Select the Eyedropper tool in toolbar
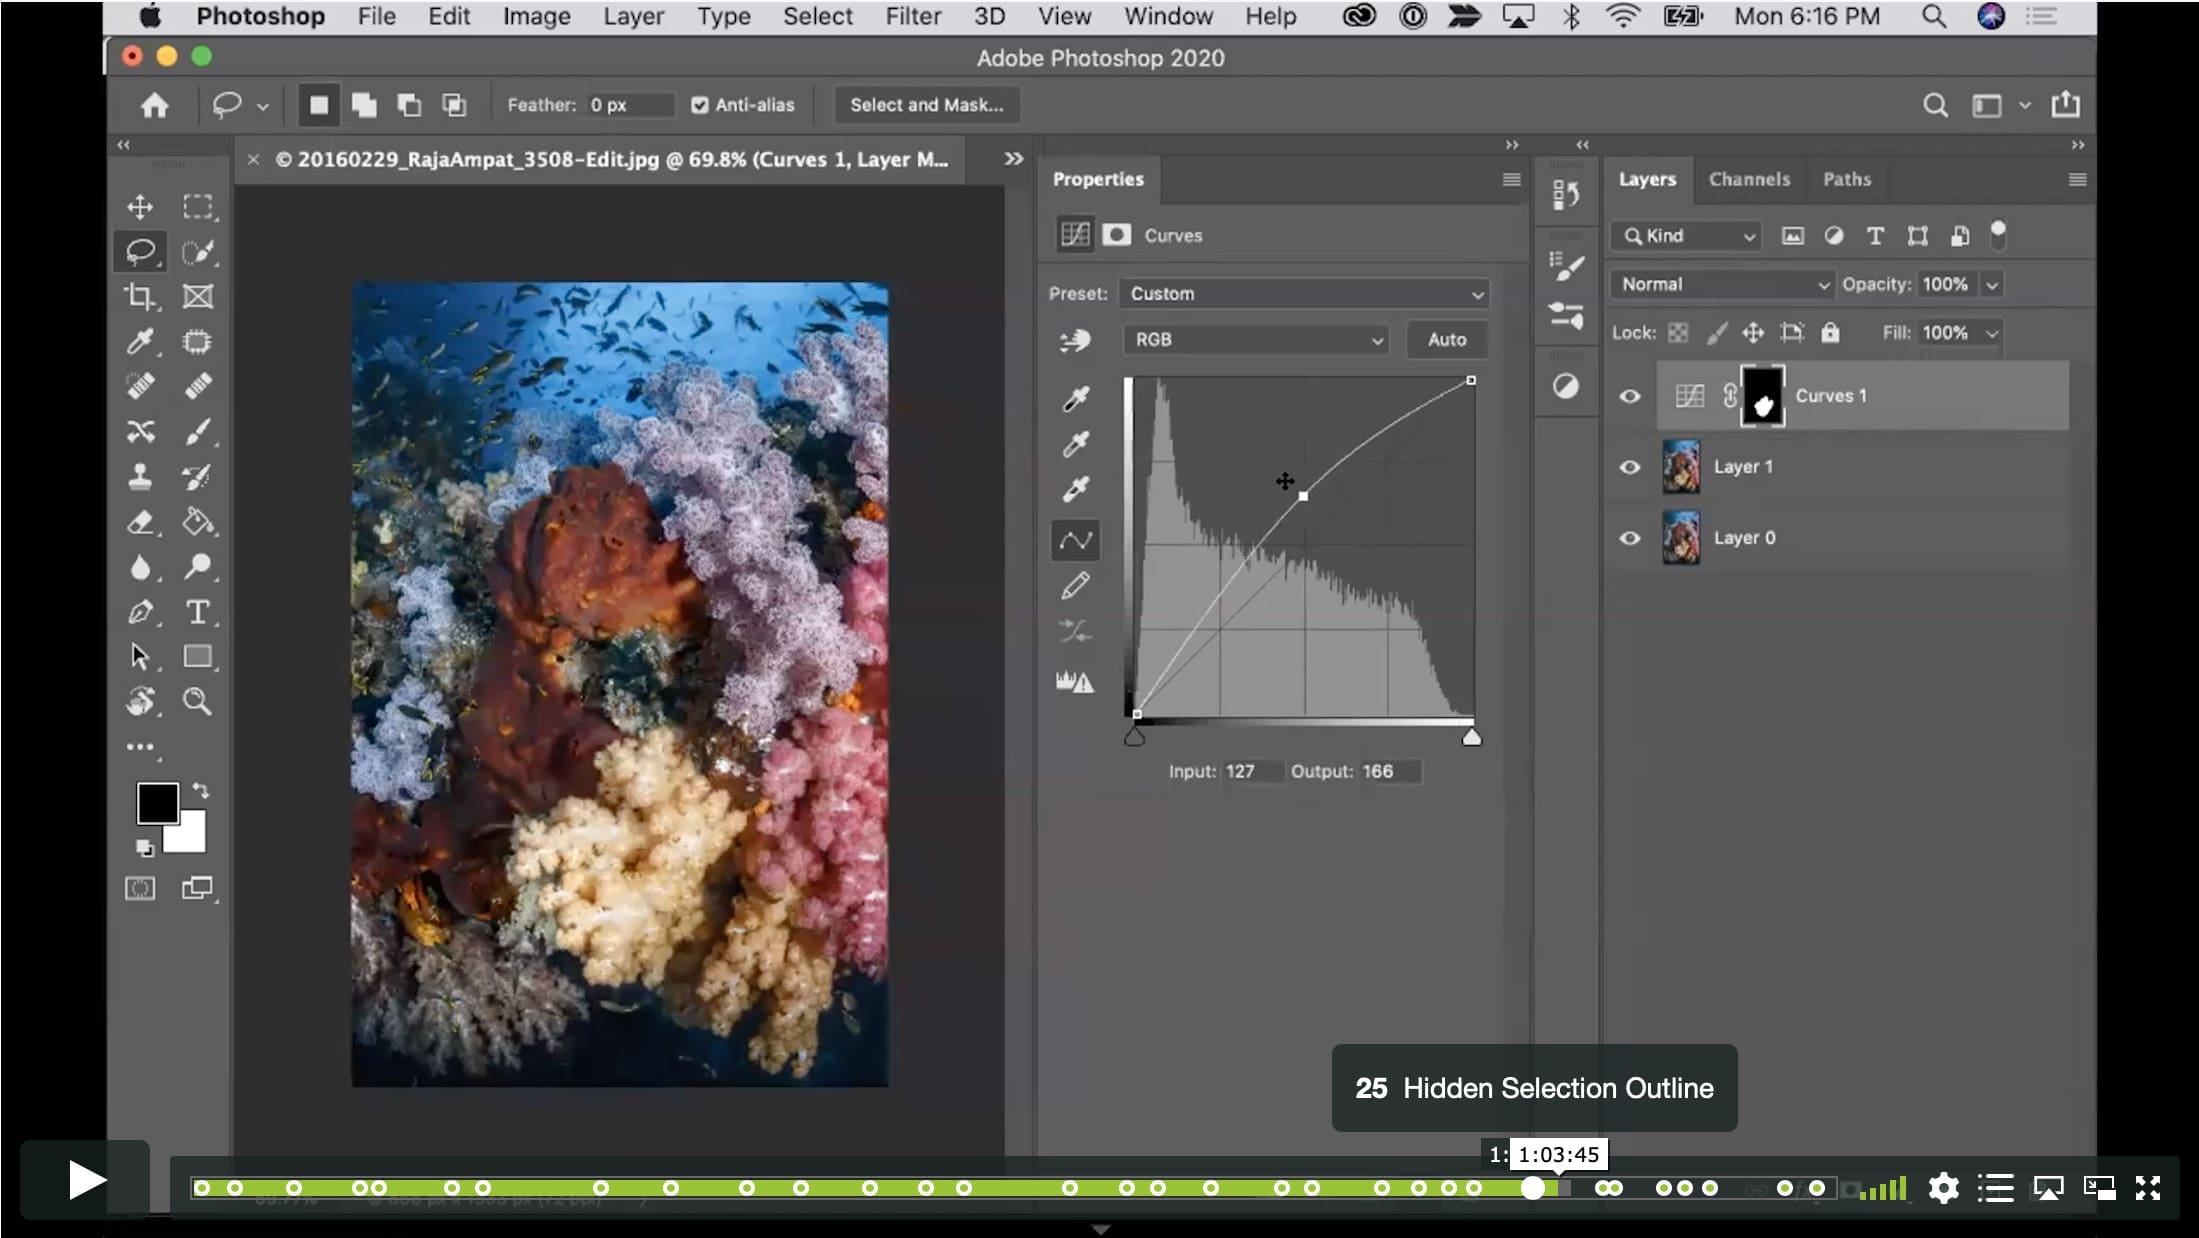 point(140,341)
